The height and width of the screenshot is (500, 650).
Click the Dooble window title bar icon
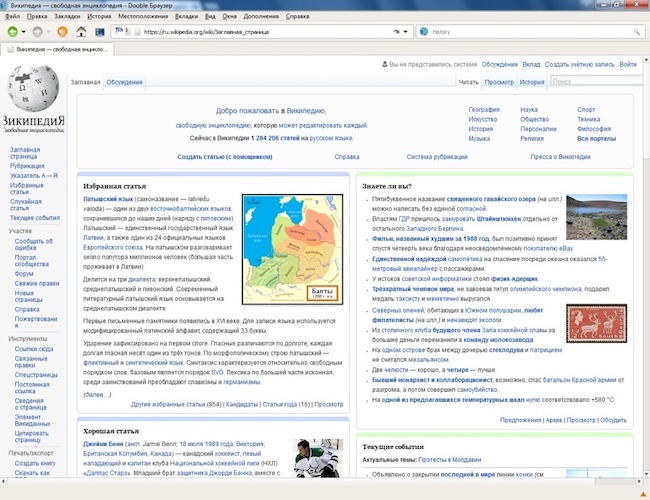pyautogui.click(x=4, y=5)
